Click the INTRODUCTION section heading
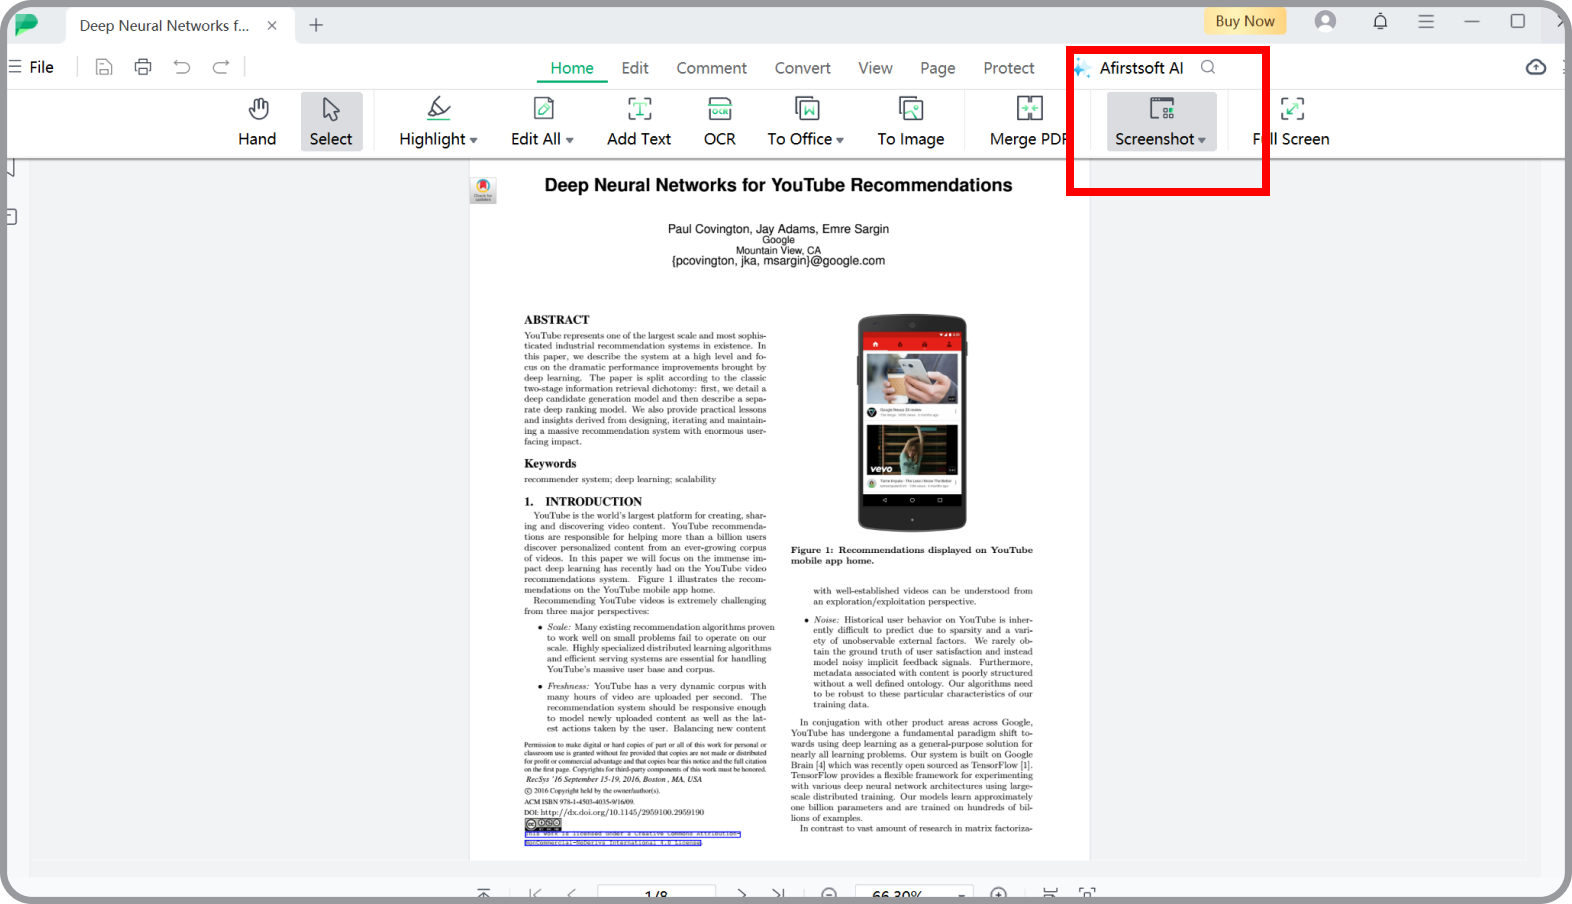This screenshot has width=1572, height=904. click(583, 502)
